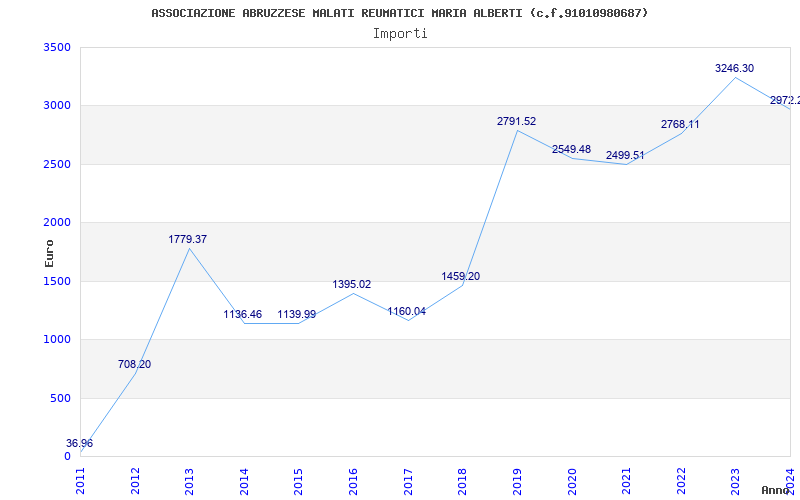The image size is (800, 500).
Task: Click the 2768.11 value label
Action: point(680,124)
